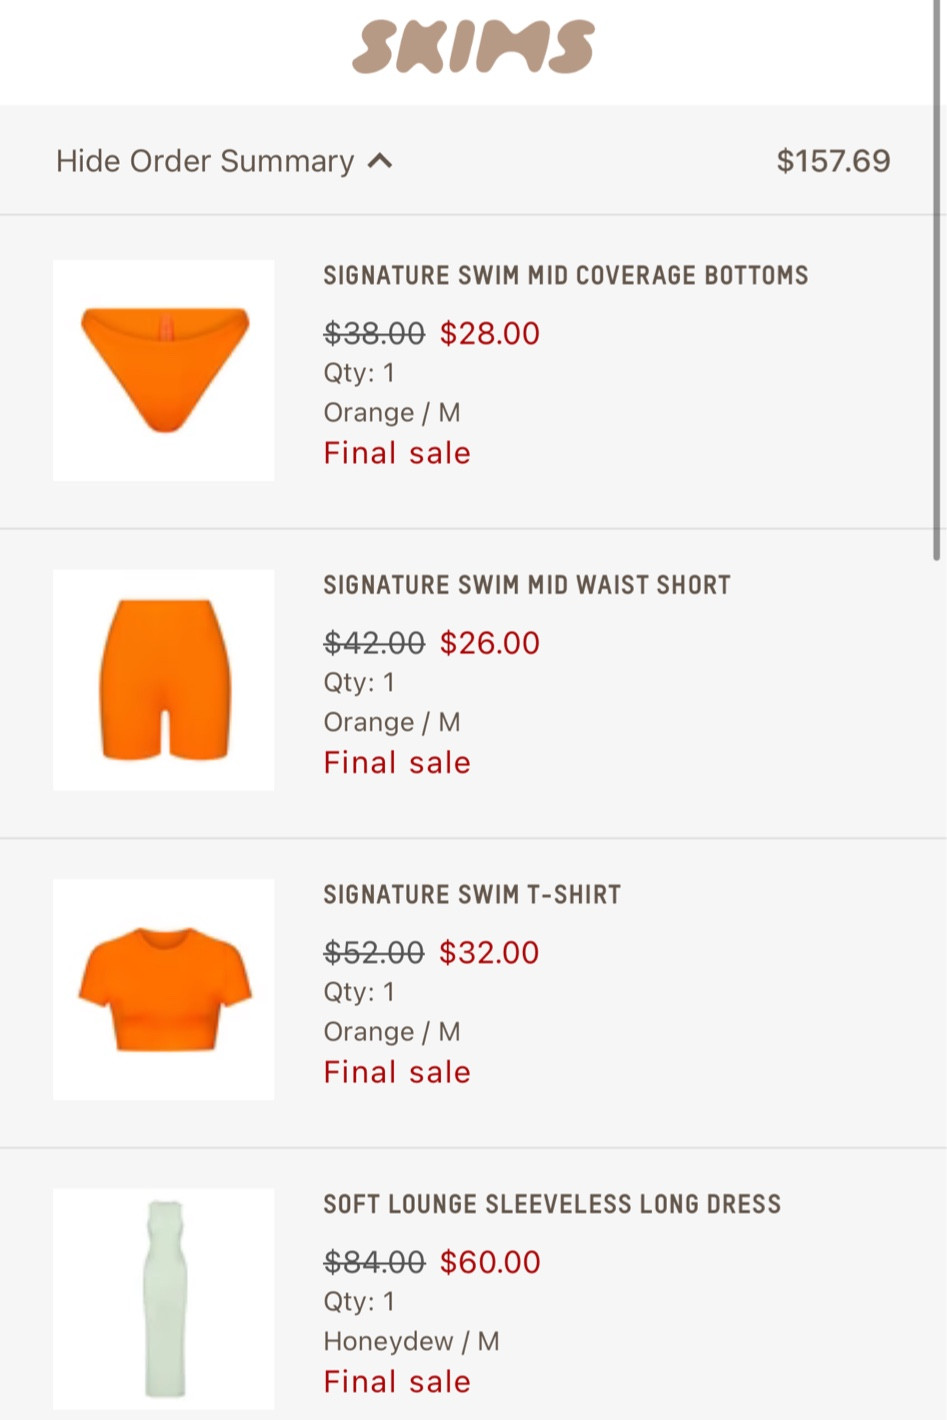Click the orange bikini bottoms thumbnail
This screenshot has width=947, height=1420.
tap(163, 370)
